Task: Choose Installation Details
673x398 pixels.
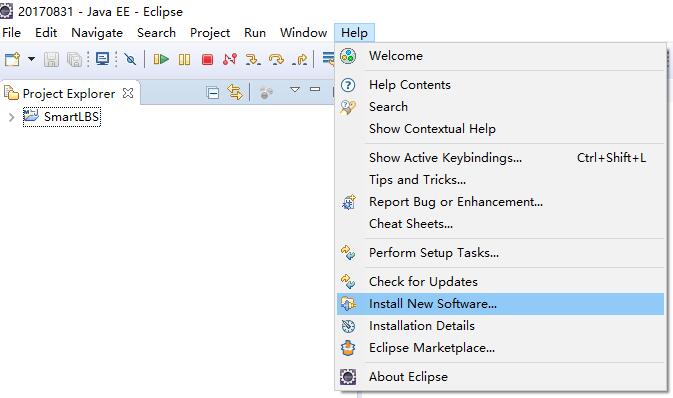Action: 500,326
